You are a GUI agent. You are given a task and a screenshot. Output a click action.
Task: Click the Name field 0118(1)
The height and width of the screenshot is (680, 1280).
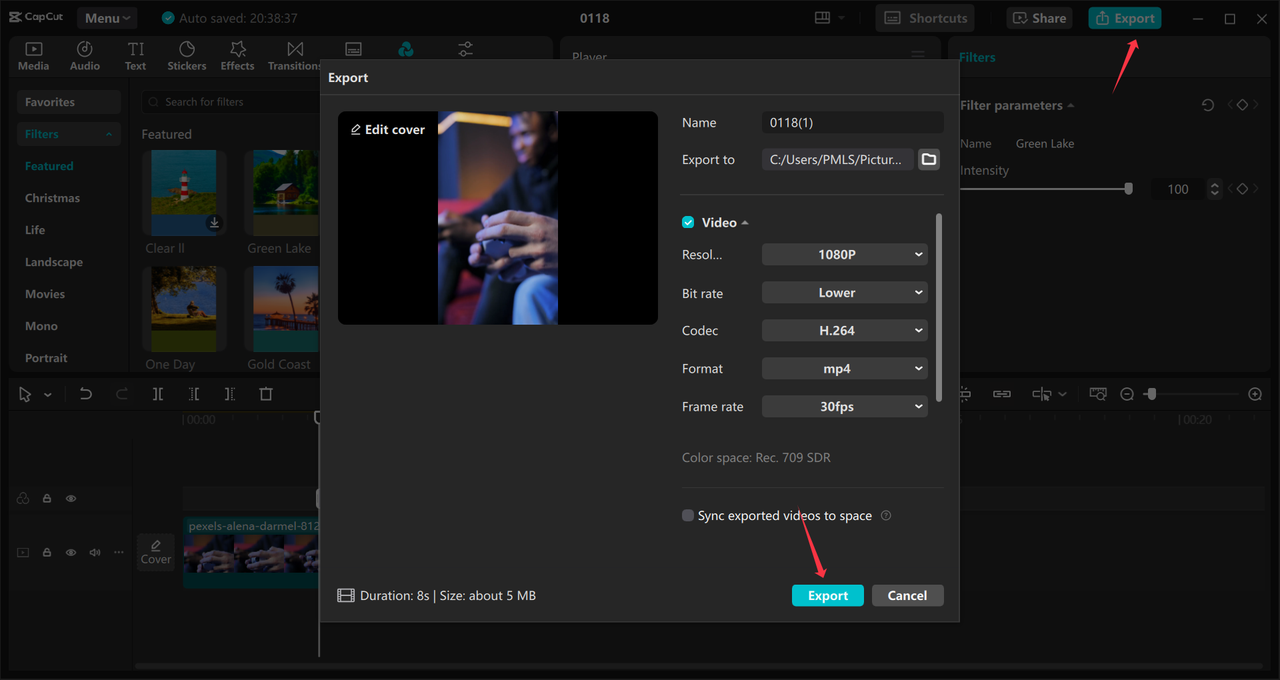click(x=852, y=122)
